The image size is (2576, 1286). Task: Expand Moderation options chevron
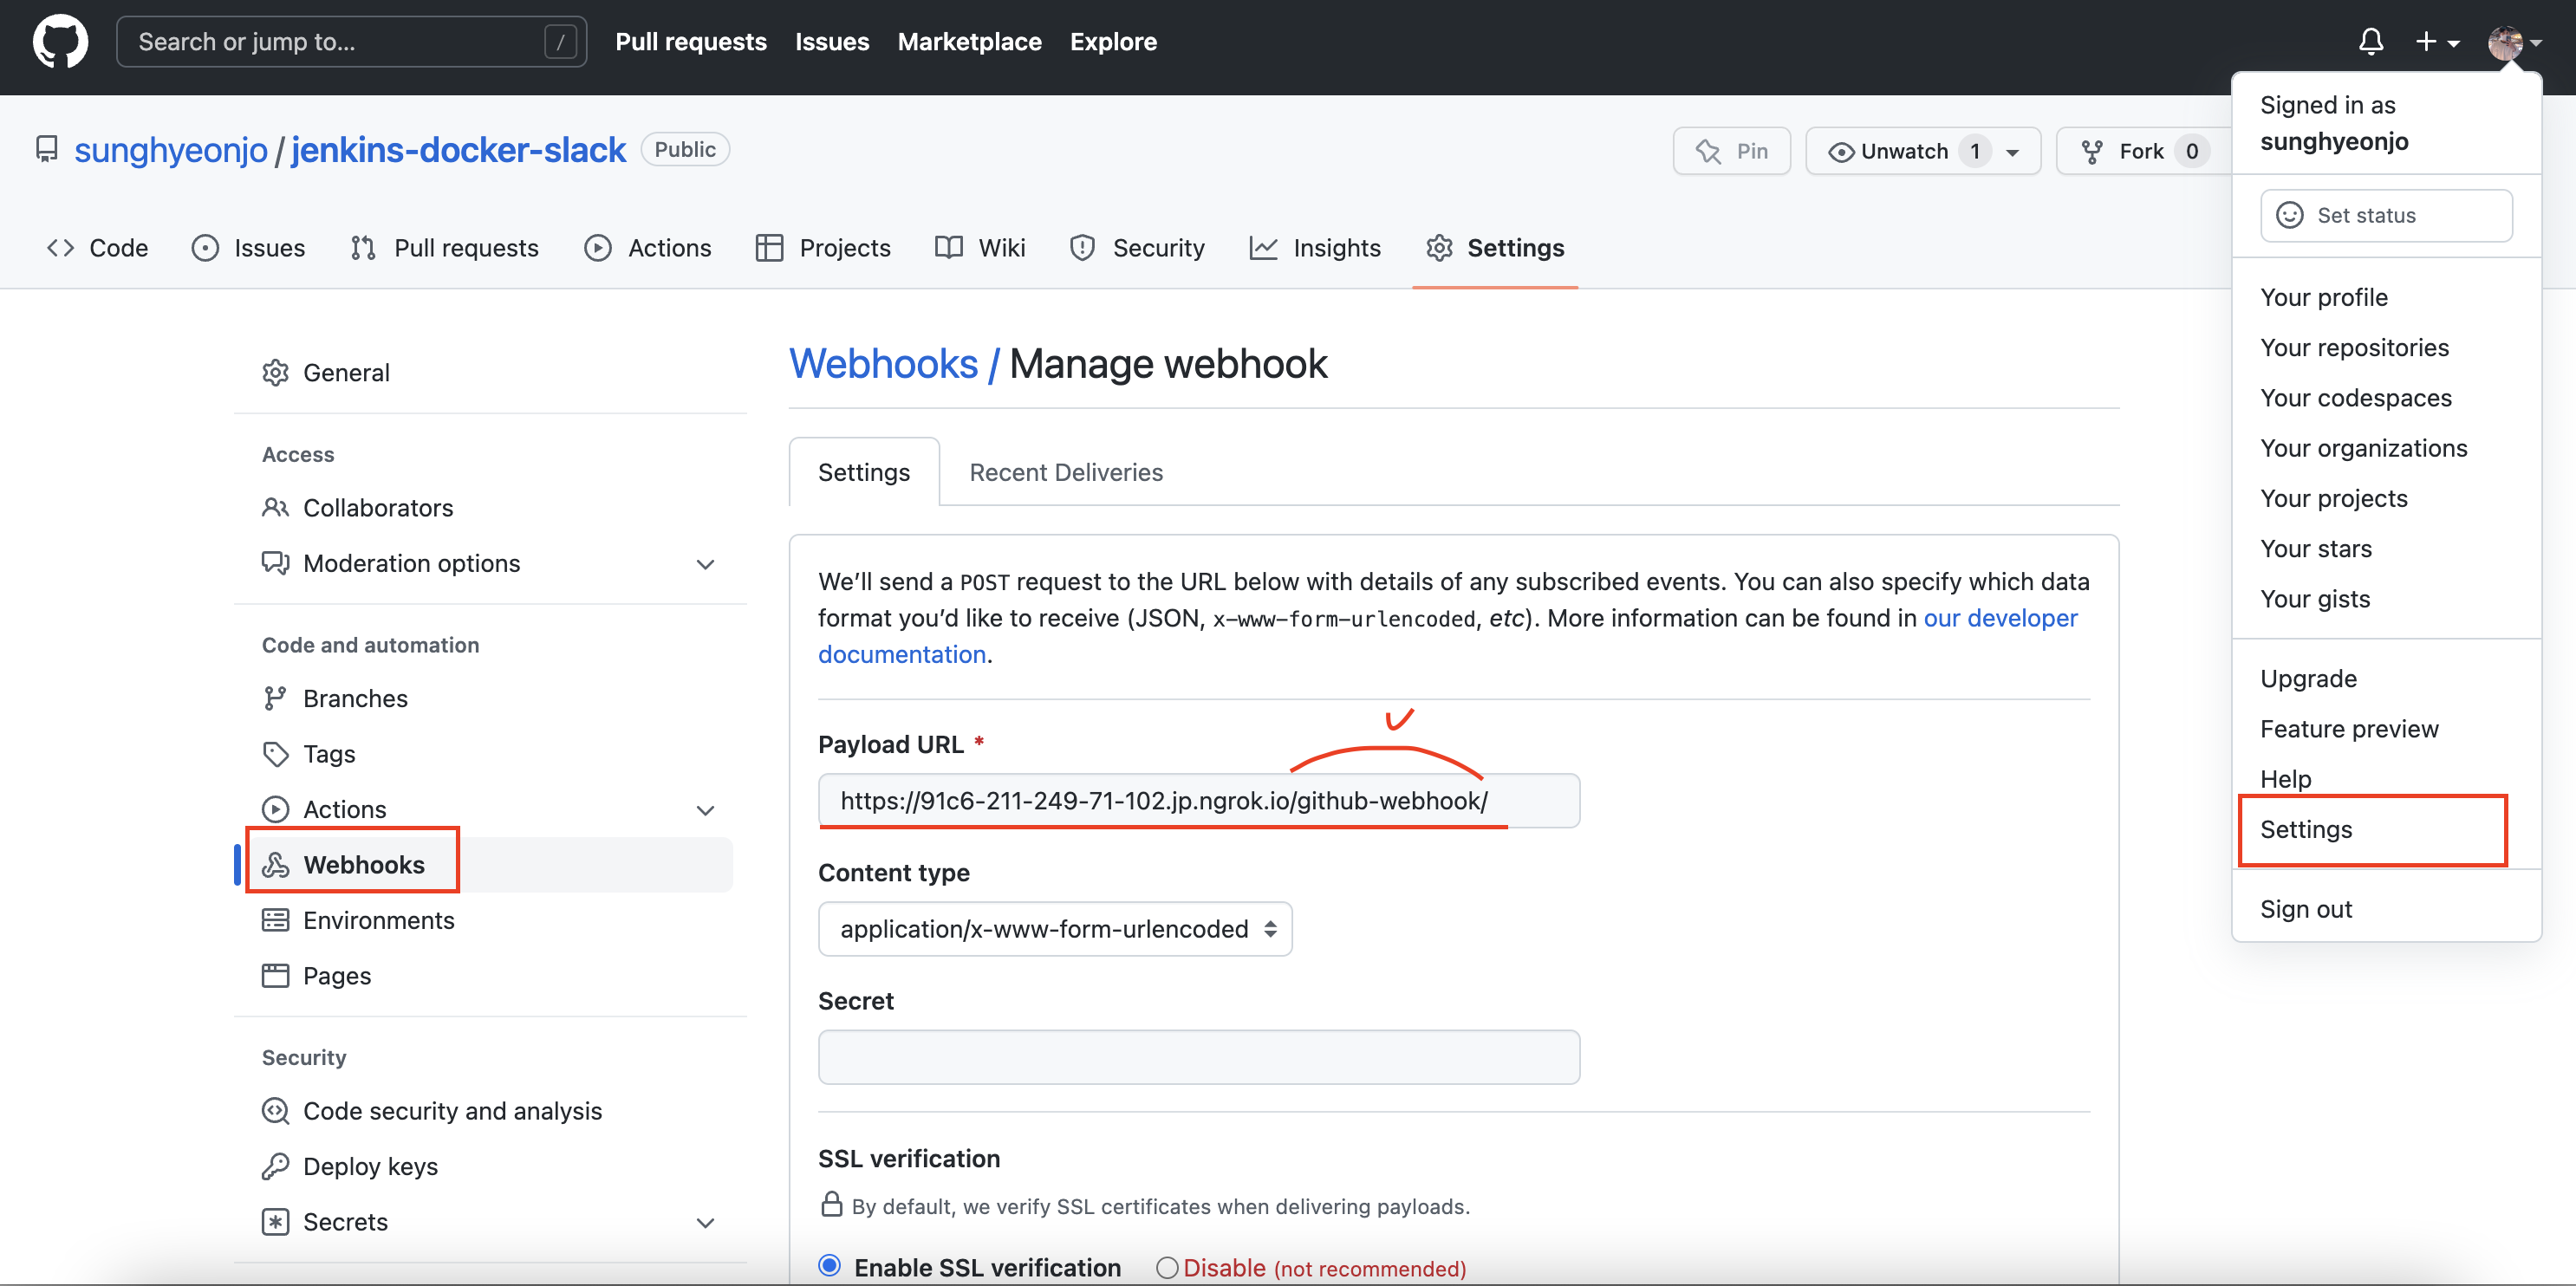(705, 564)
